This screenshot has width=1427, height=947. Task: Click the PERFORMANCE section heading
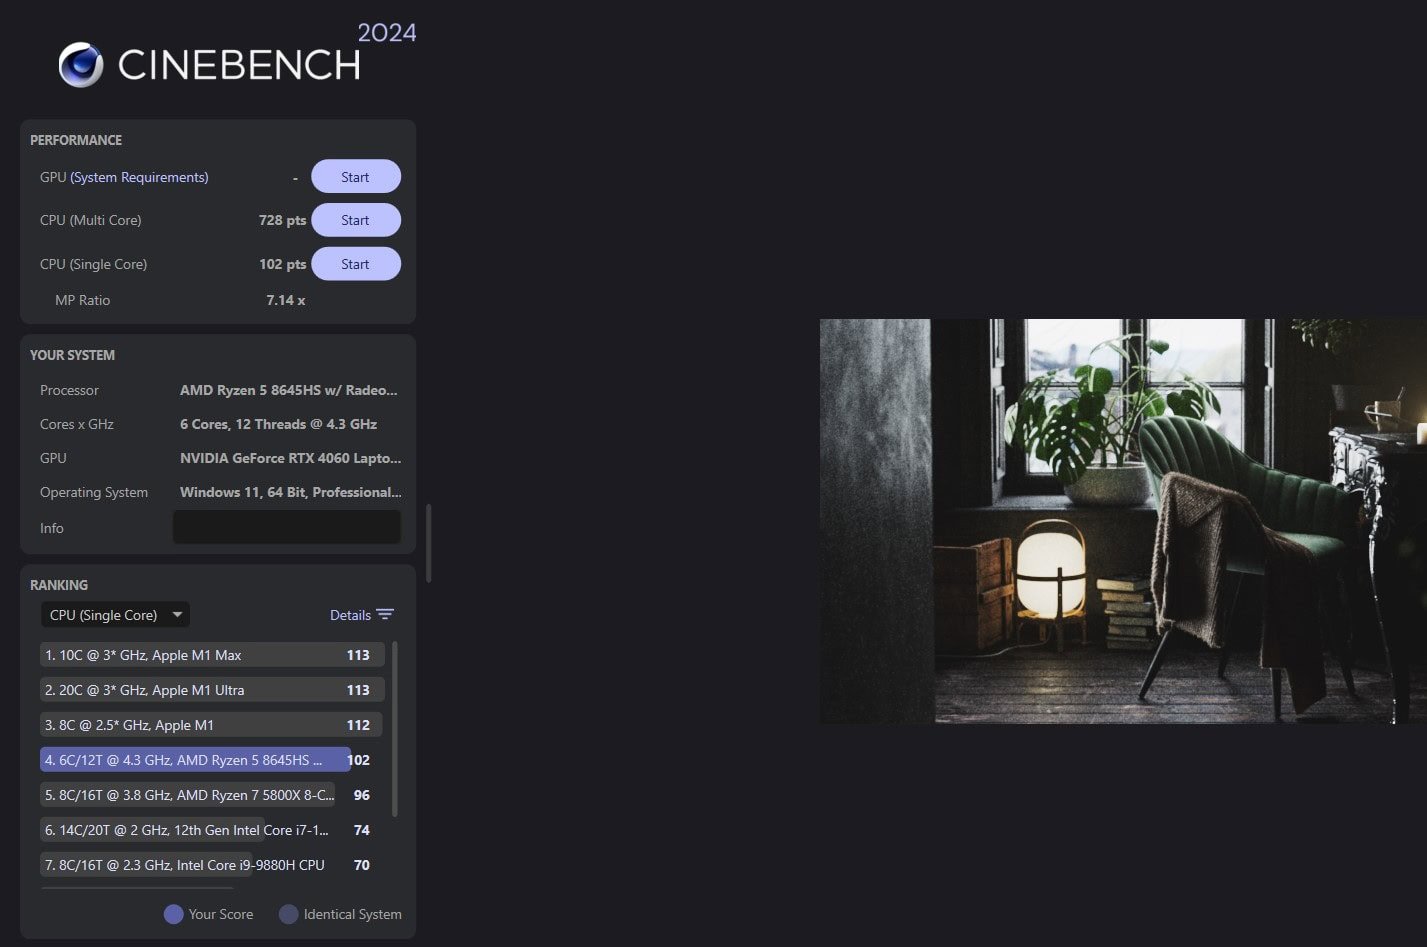tap(76, 140)
